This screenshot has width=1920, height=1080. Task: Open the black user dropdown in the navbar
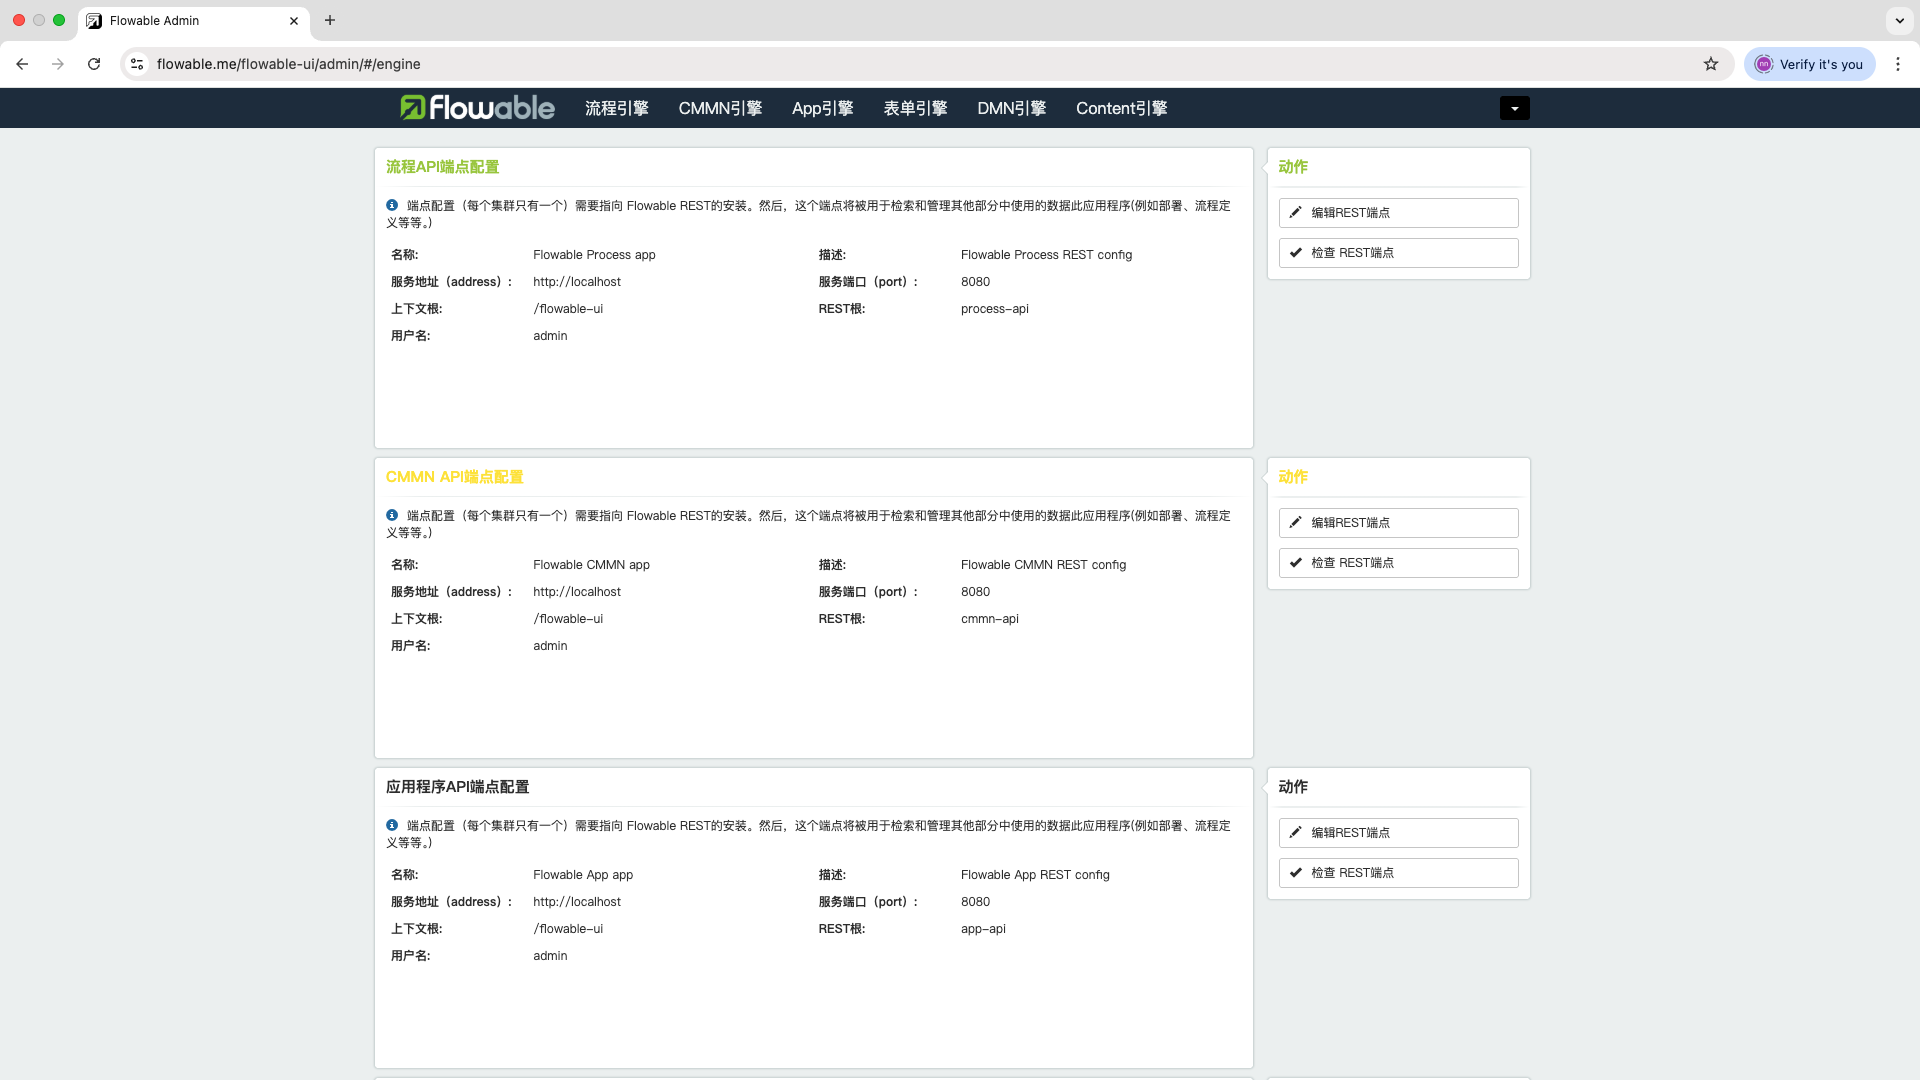(x=1514, y=108)
